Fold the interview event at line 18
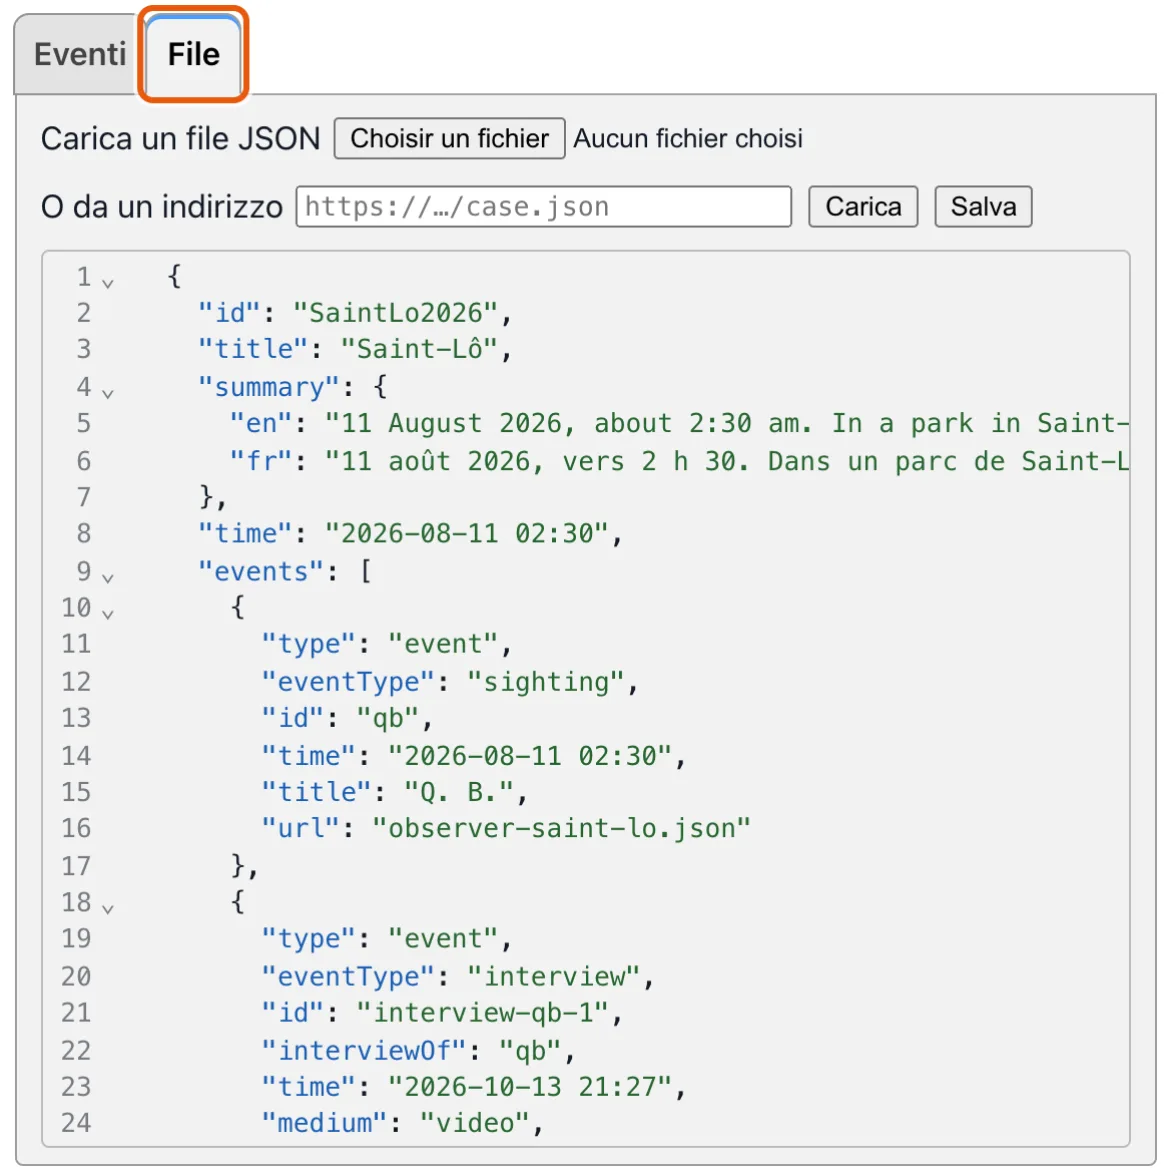 (108, 908)
